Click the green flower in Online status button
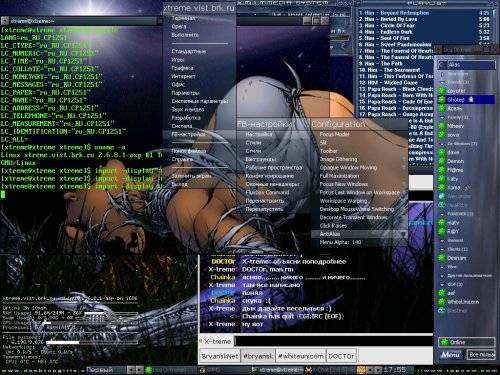 point(444,342)
